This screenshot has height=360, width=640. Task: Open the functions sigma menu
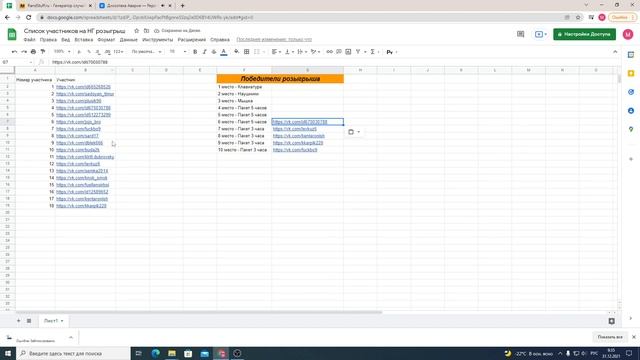[372, 52]
